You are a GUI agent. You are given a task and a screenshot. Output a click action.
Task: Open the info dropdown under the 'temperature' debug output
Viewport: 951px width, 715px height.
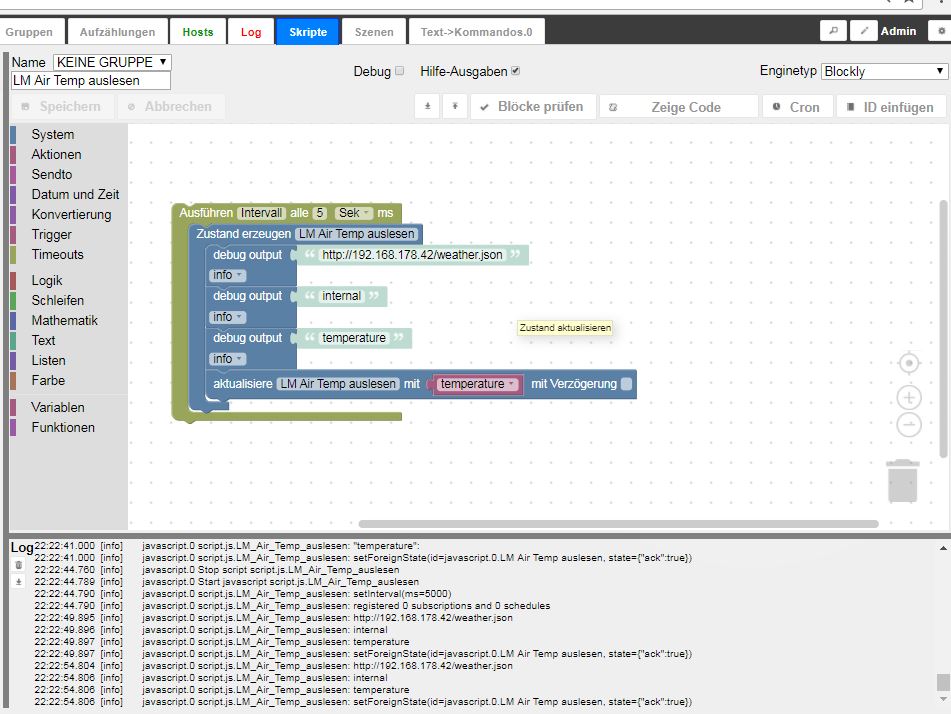(x=227, y=359)
